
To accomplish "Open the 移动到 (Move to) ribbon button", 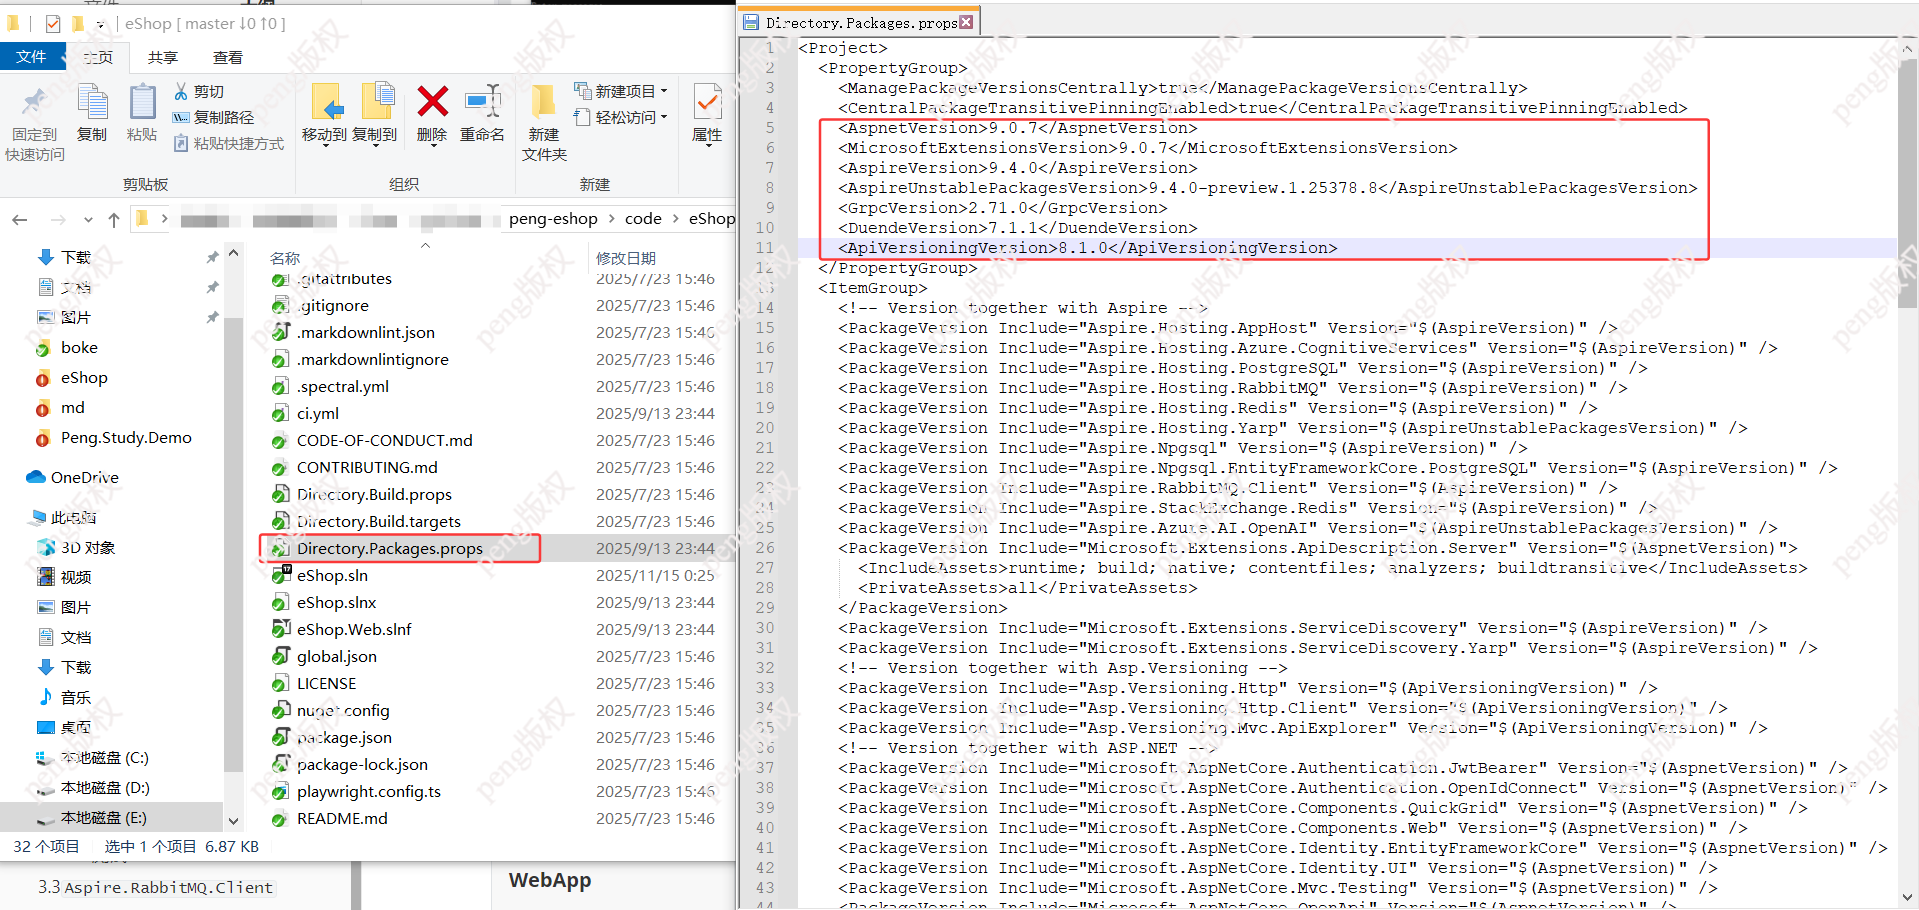I will [325, 113].
